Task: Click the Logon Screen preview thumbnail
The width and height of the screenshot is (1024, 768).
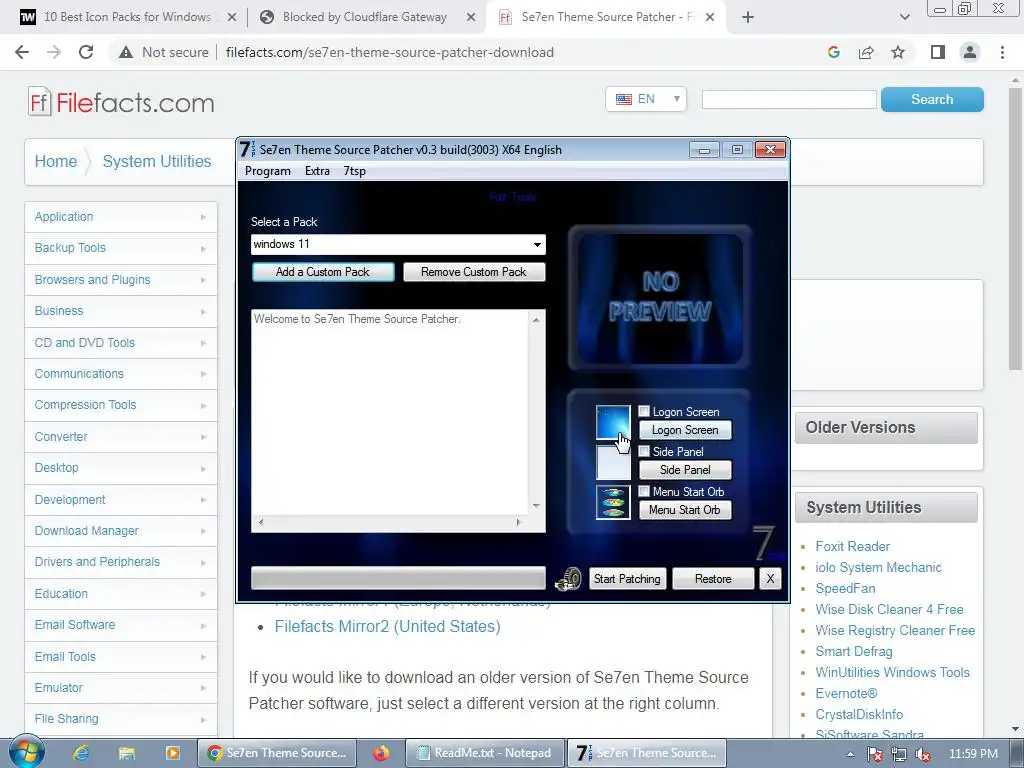Action: coord(613,422)
